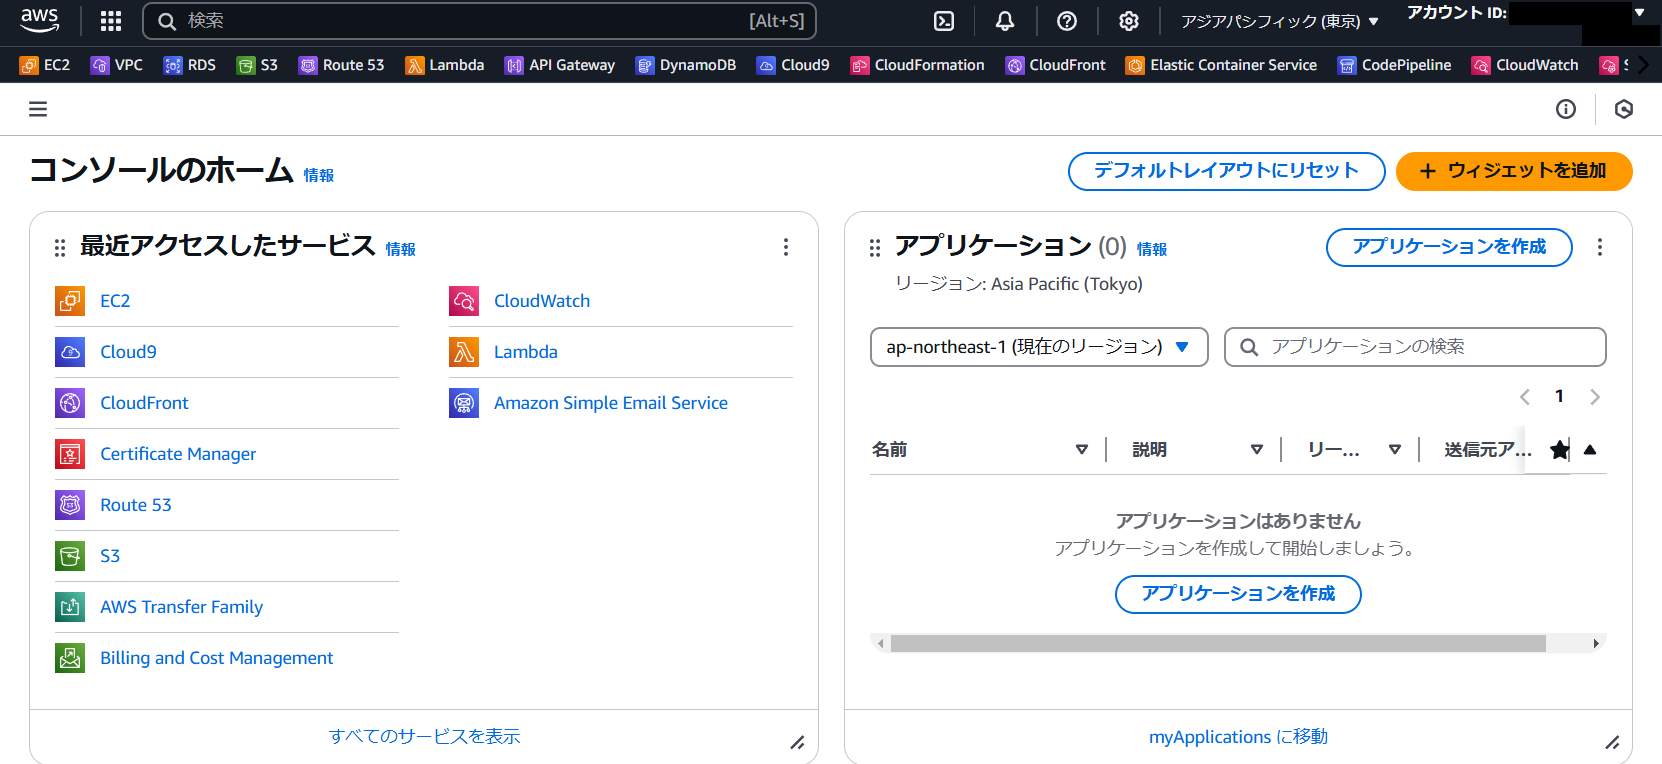Click the Billing and Cost Management icon
Viewport: 1662px width, 764px height.
pyautogui.click(x=70, y=658)
